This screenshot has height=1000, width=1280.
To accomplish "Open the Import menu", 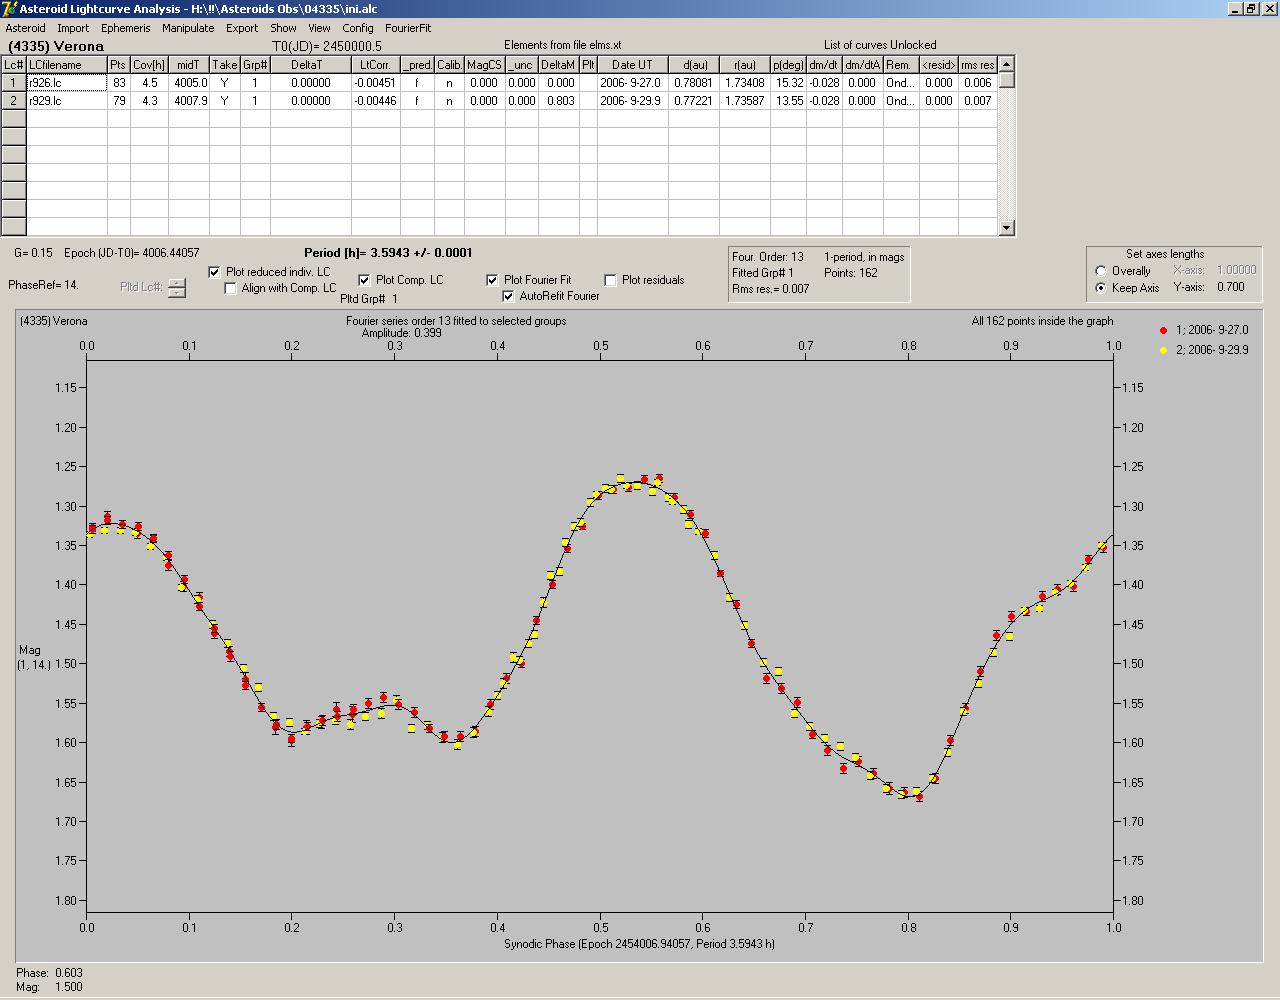I will (x=73, y=28).
